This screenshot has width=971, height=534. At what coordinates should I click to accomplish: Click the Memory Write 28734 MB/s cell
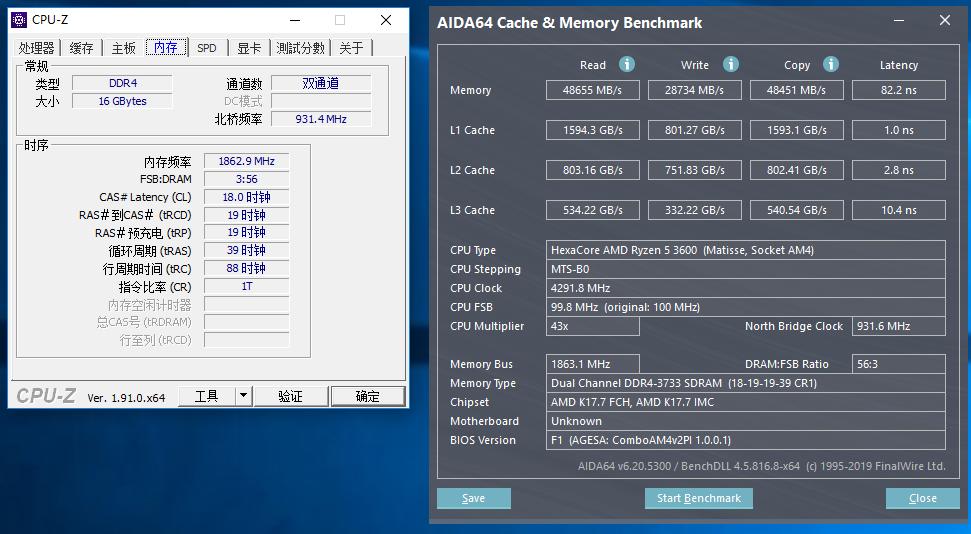[x=695, y=90]
